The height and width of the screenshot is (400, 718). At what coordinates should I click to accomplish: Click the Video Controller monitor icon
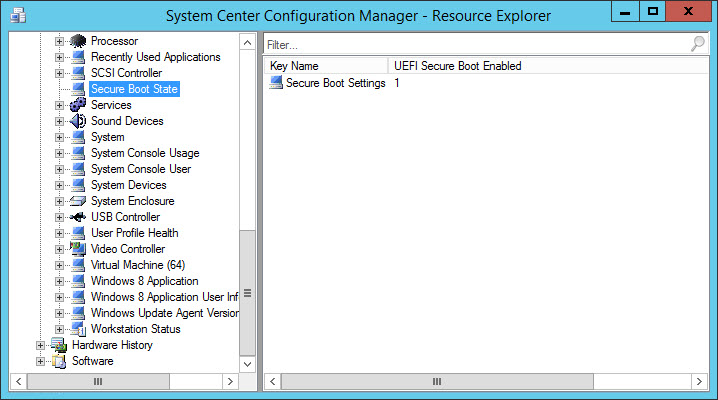pos(79,249)
